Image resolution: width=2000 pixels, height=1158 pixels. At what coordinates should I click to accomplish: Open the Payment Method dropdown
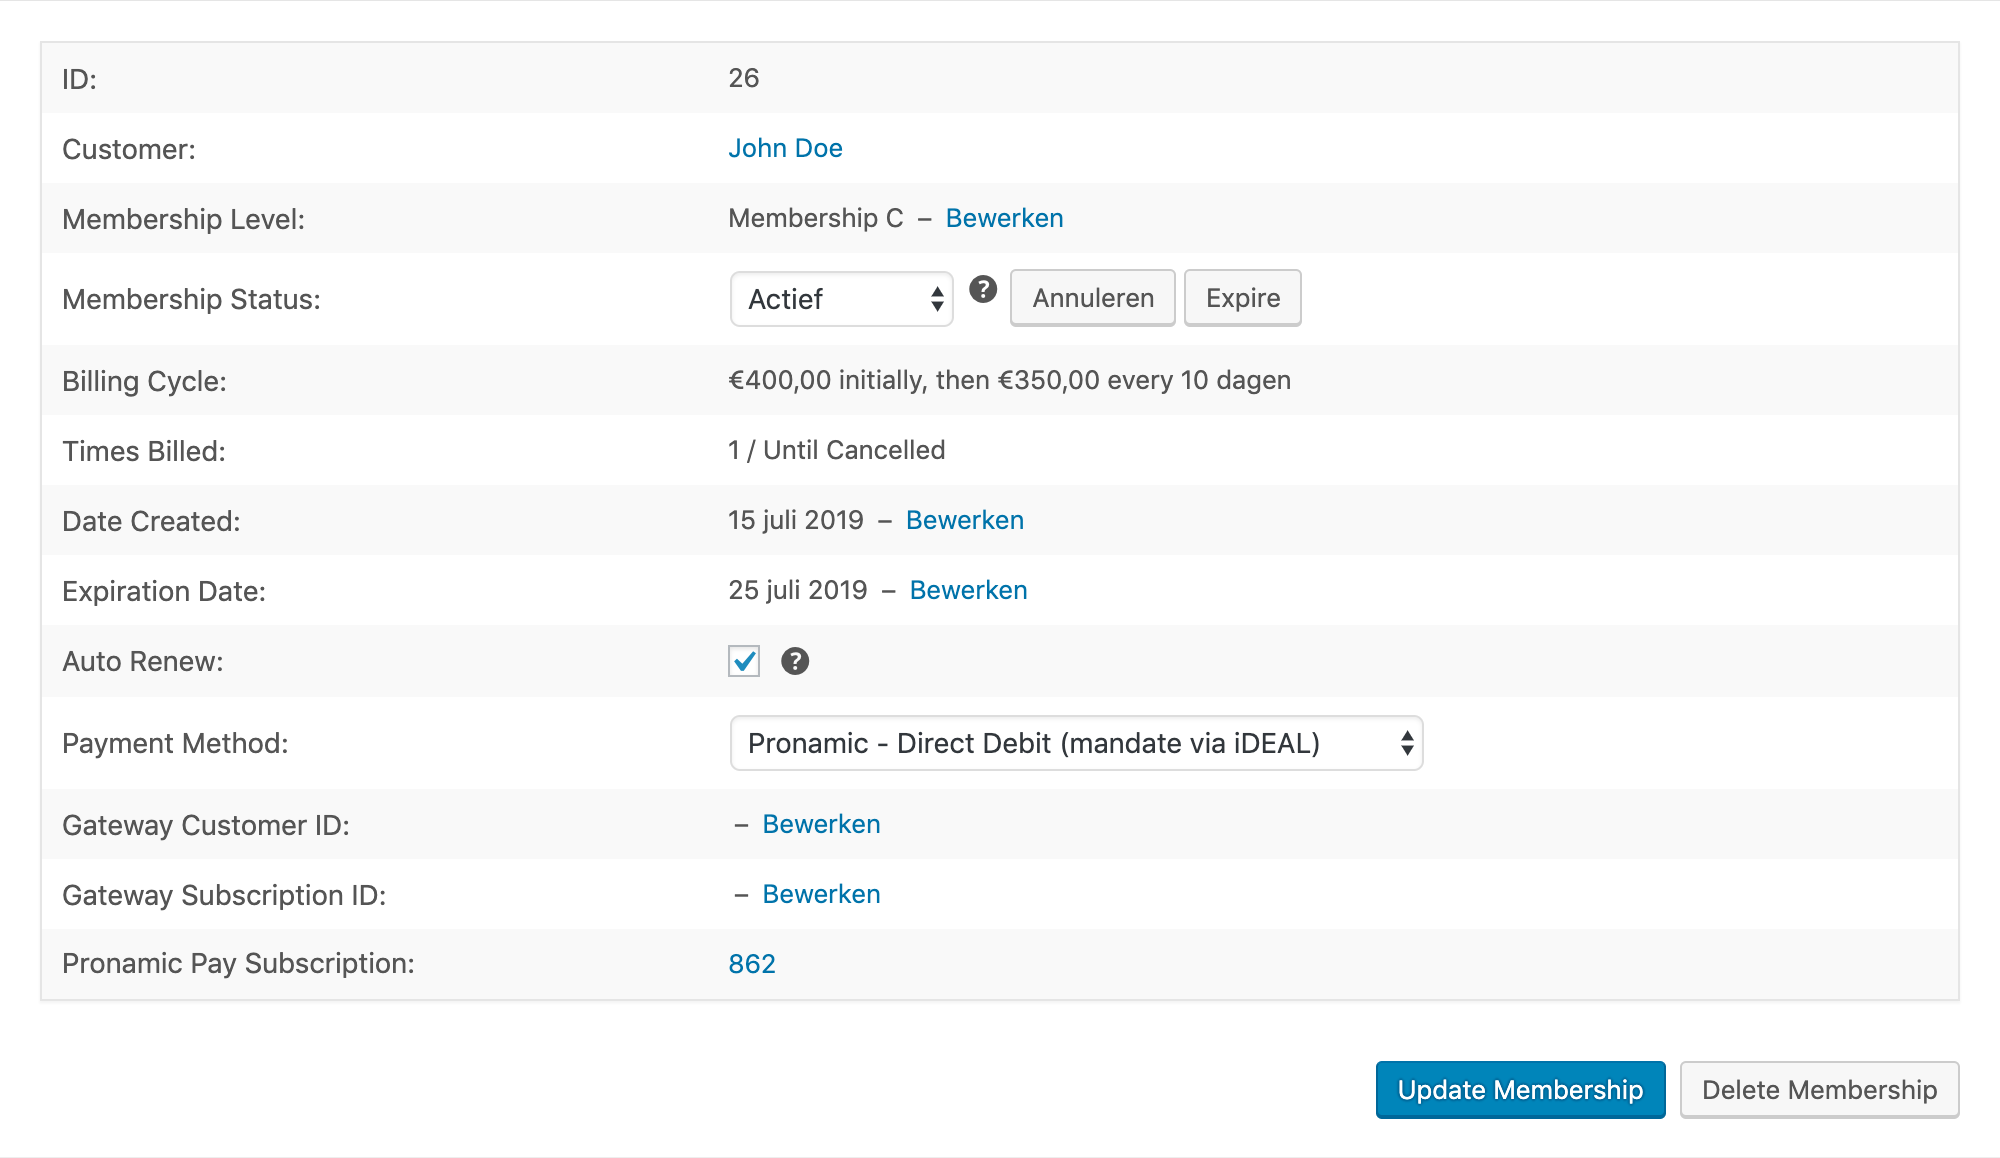point(1076,743)
